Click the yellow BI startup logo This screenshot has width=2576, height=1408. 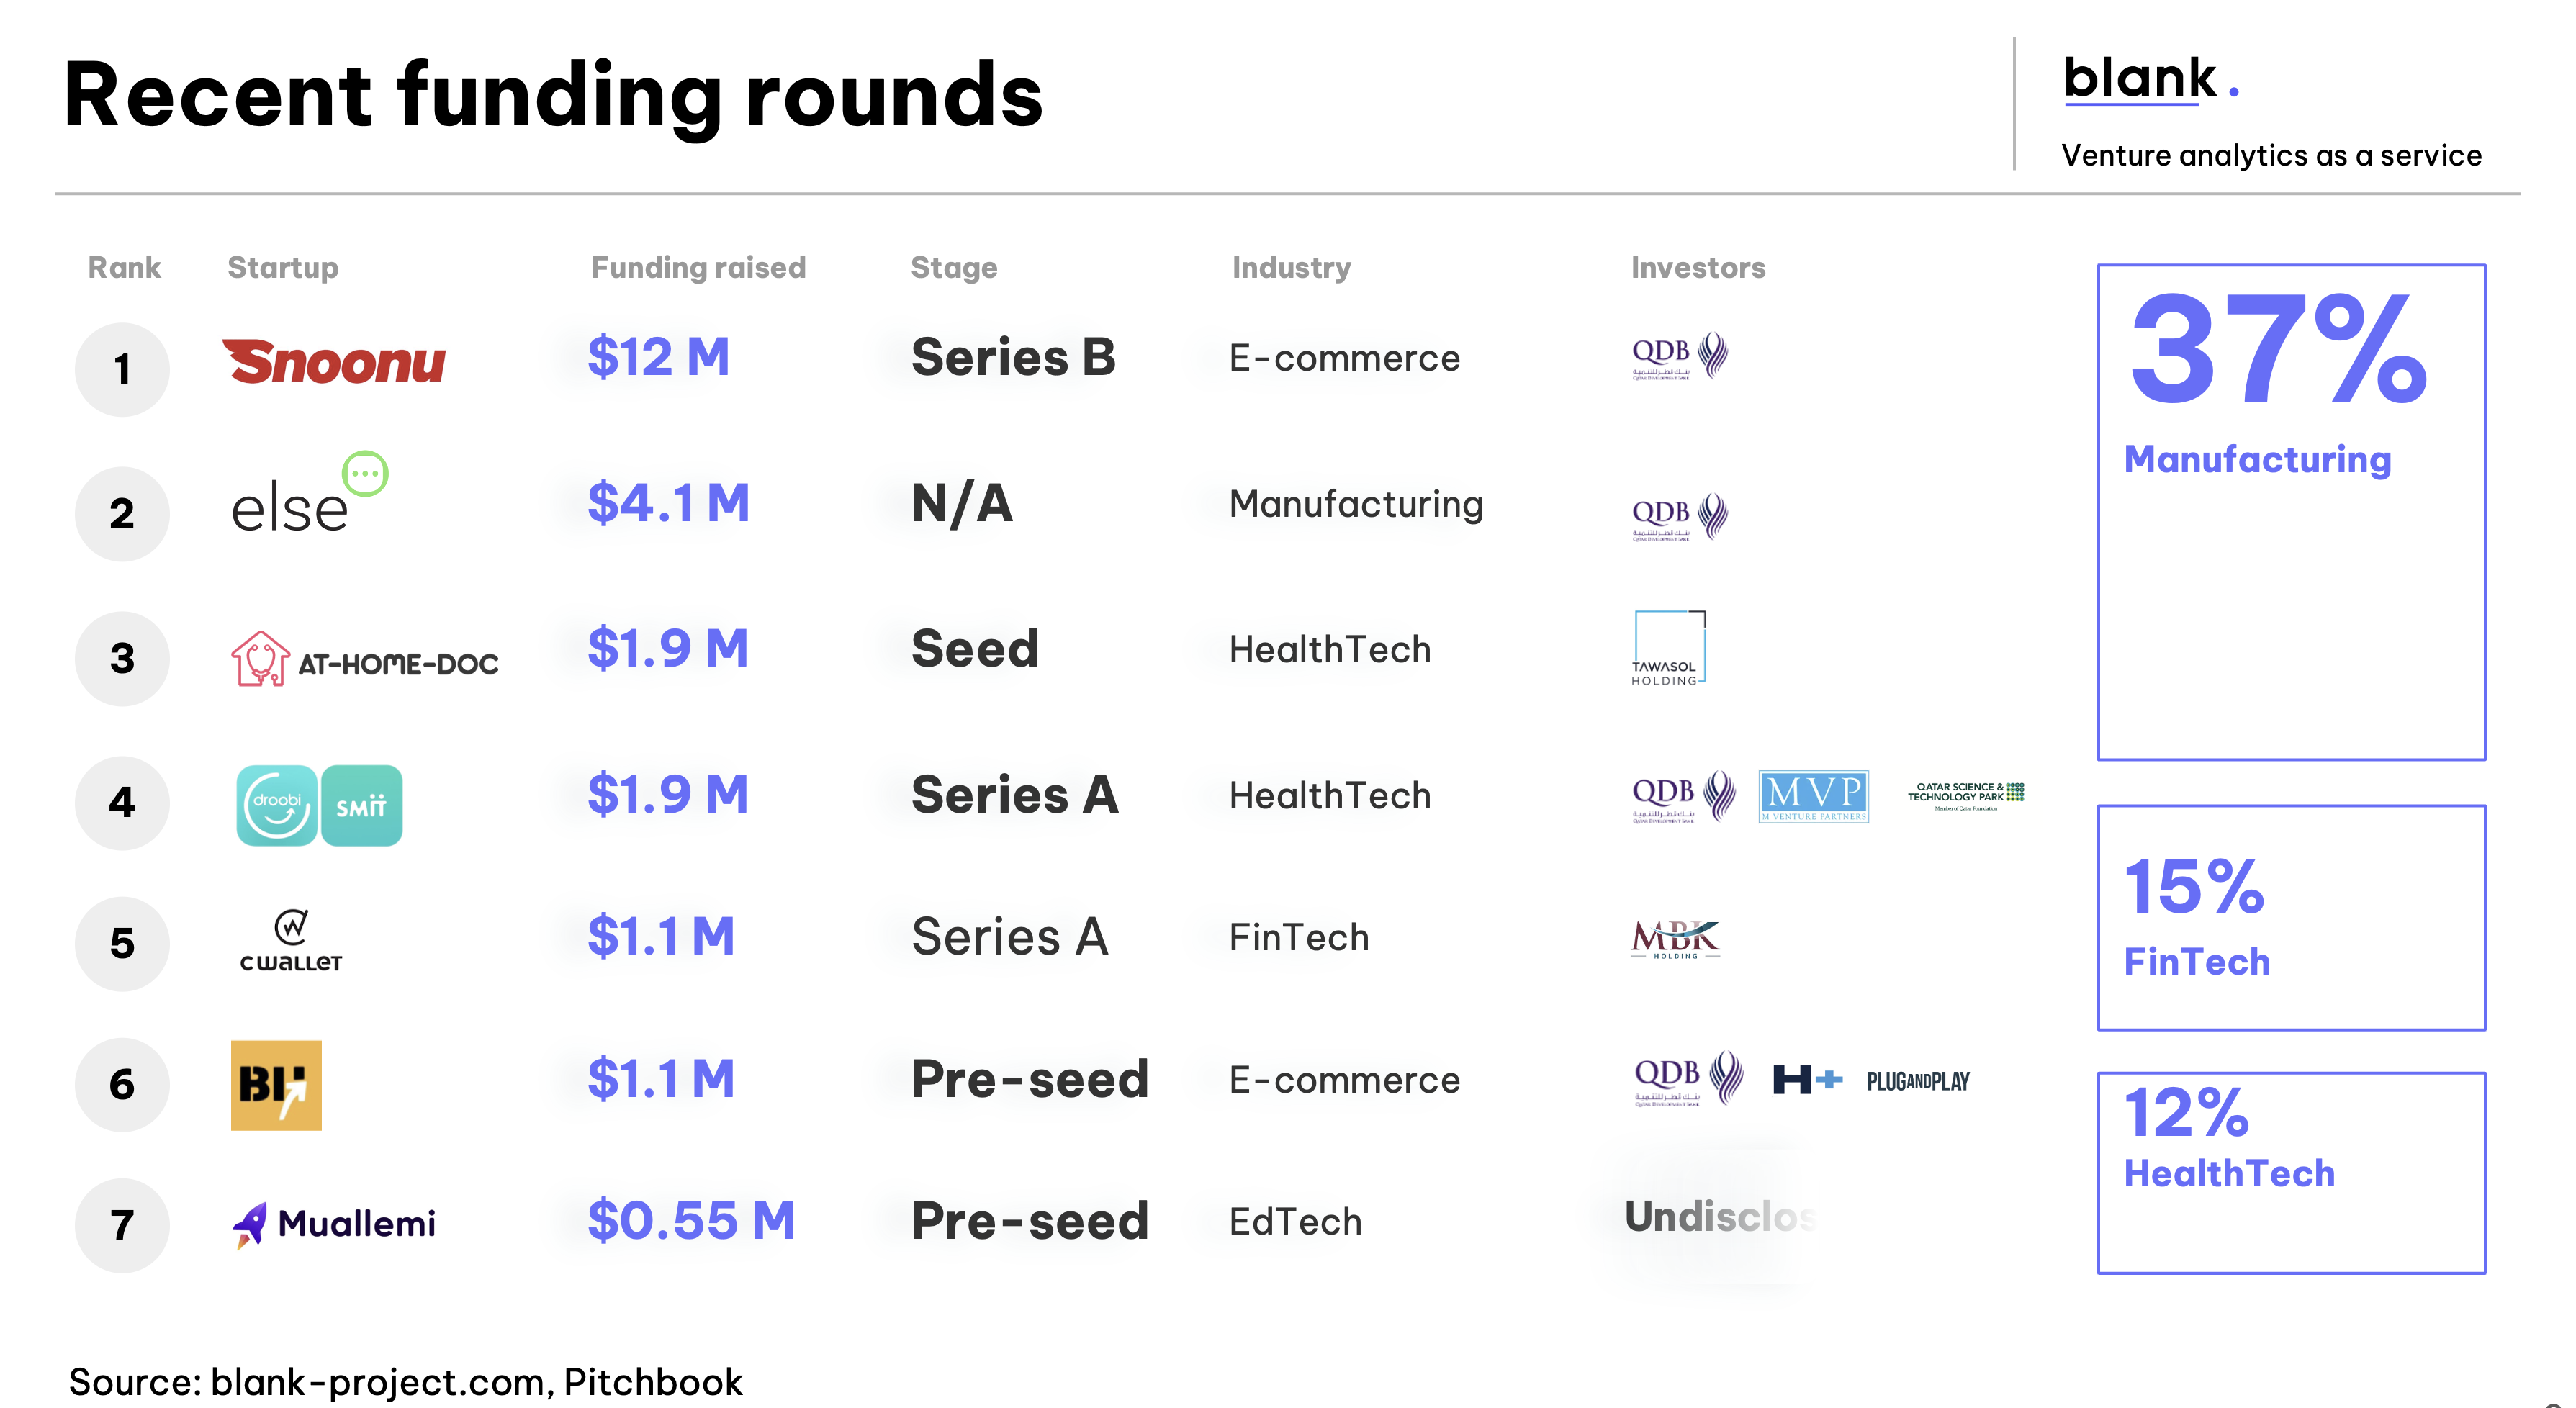pyautogui.click(x=276, y=1085)
